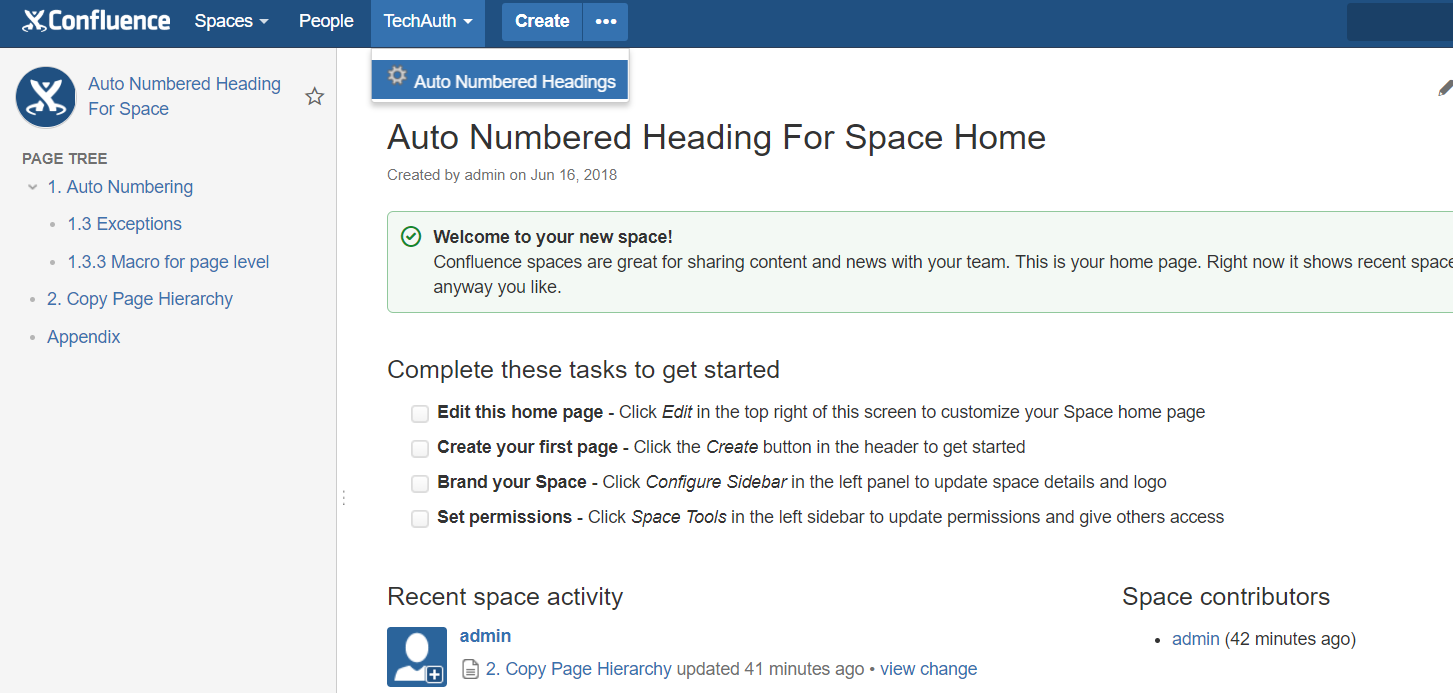Click the gear icon in Auto Numbered Headings item
Viewport: 1453px width, 693px height.
(x=397, y=75)
